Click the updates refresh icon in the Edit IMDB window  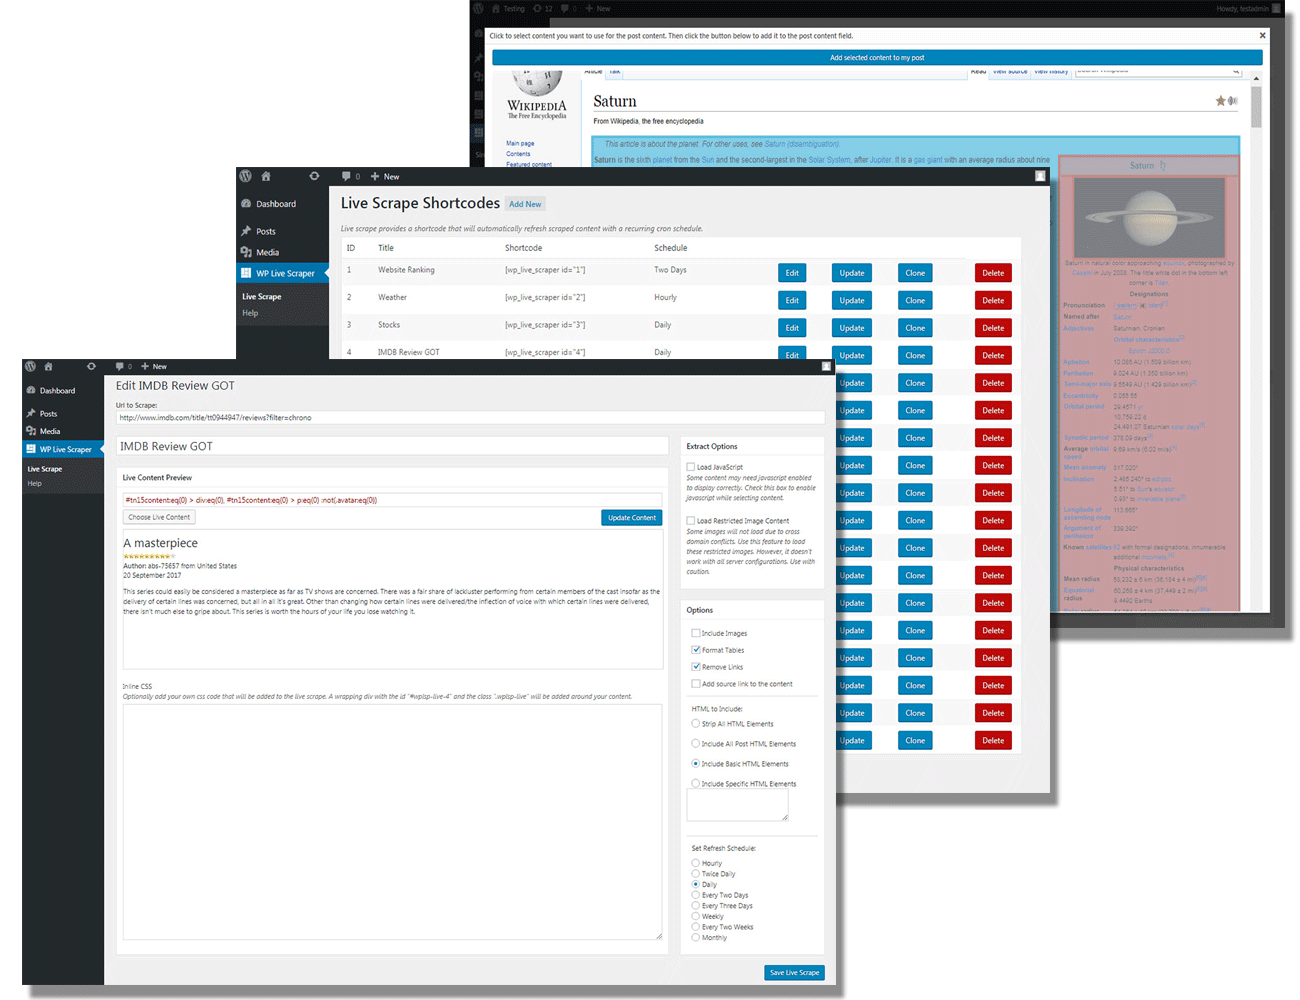click(x=91, y=366)
